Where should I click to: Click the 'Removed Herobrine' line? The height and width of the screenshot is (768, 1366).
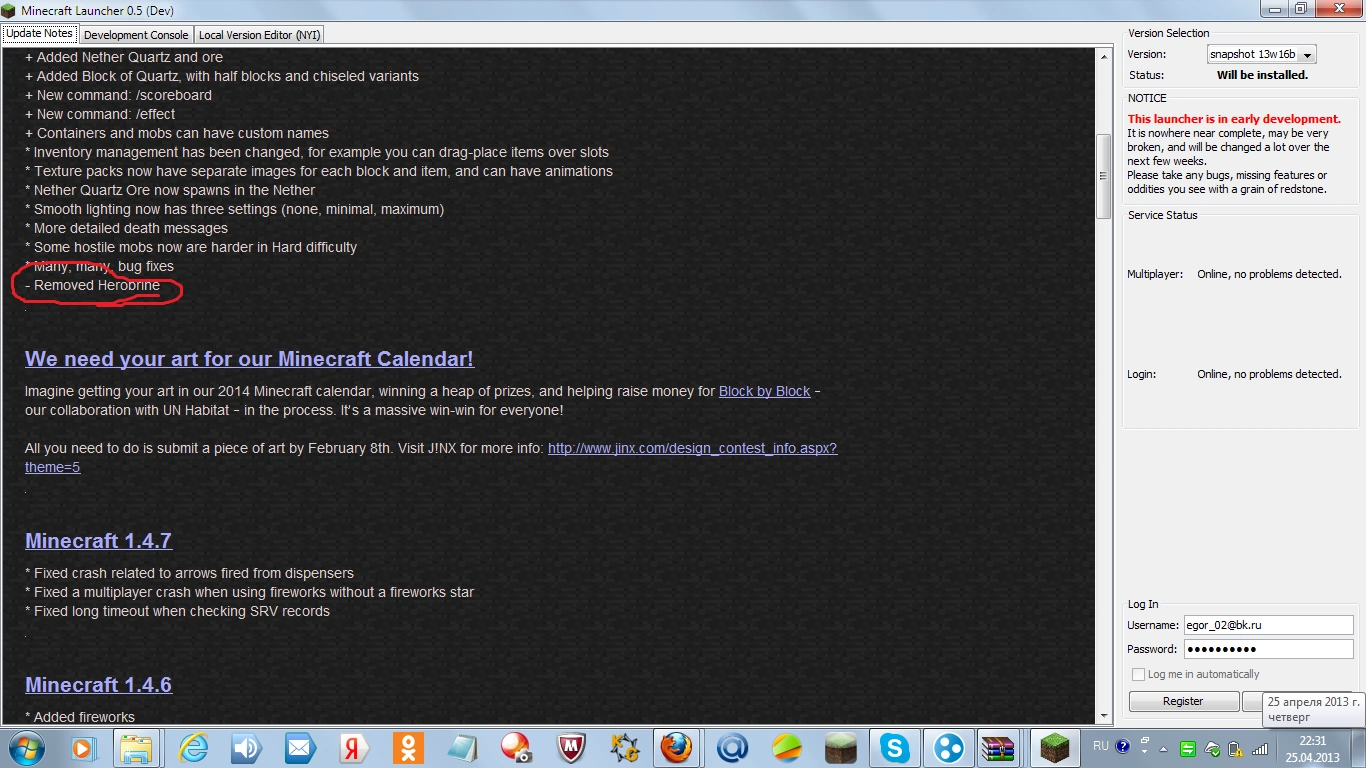click(x=92, y=285)
